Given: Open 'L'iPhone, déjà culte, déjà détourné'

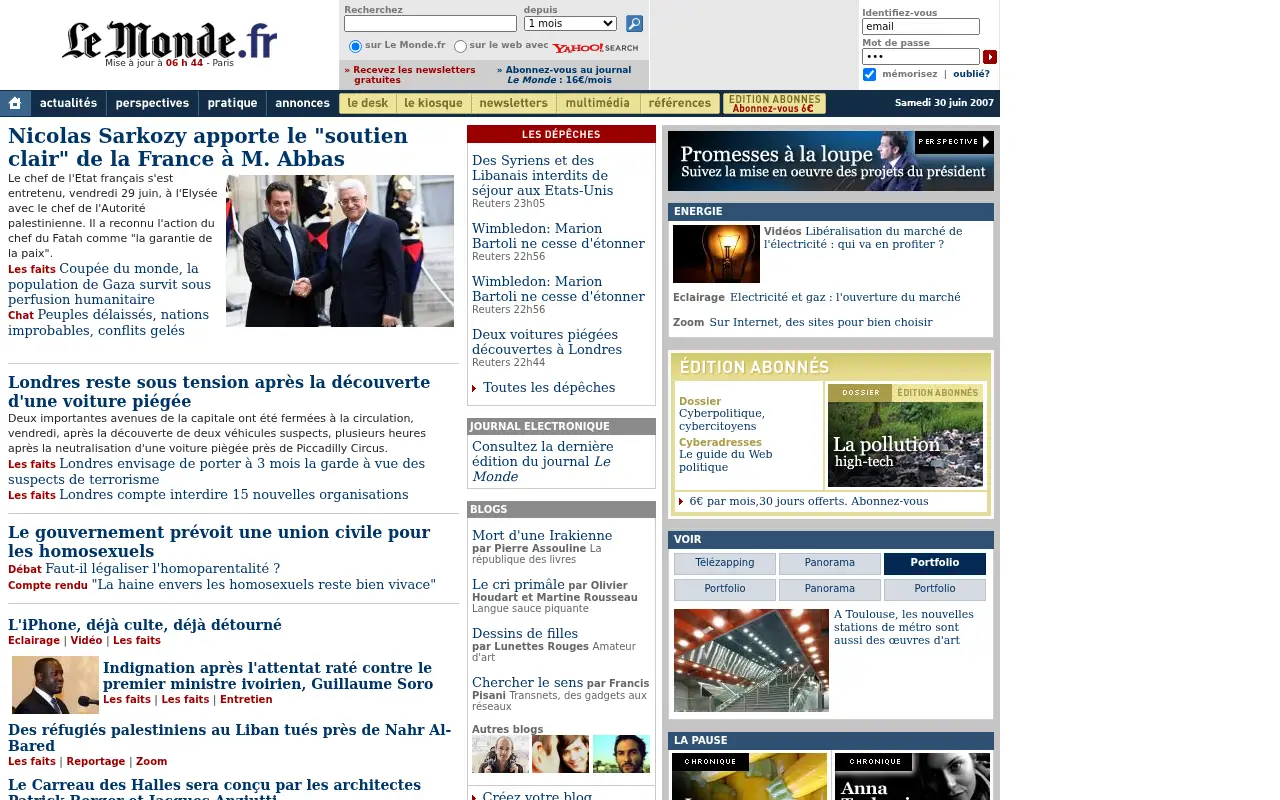Looking at the screenshot, I should pos(145,625).
